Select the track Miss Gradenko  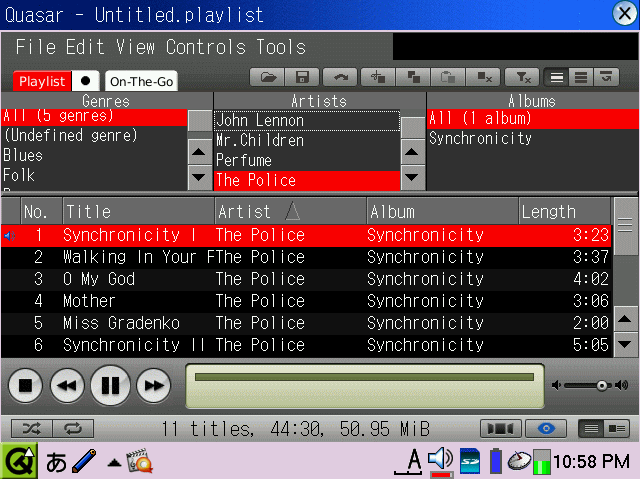pos(306,323)
